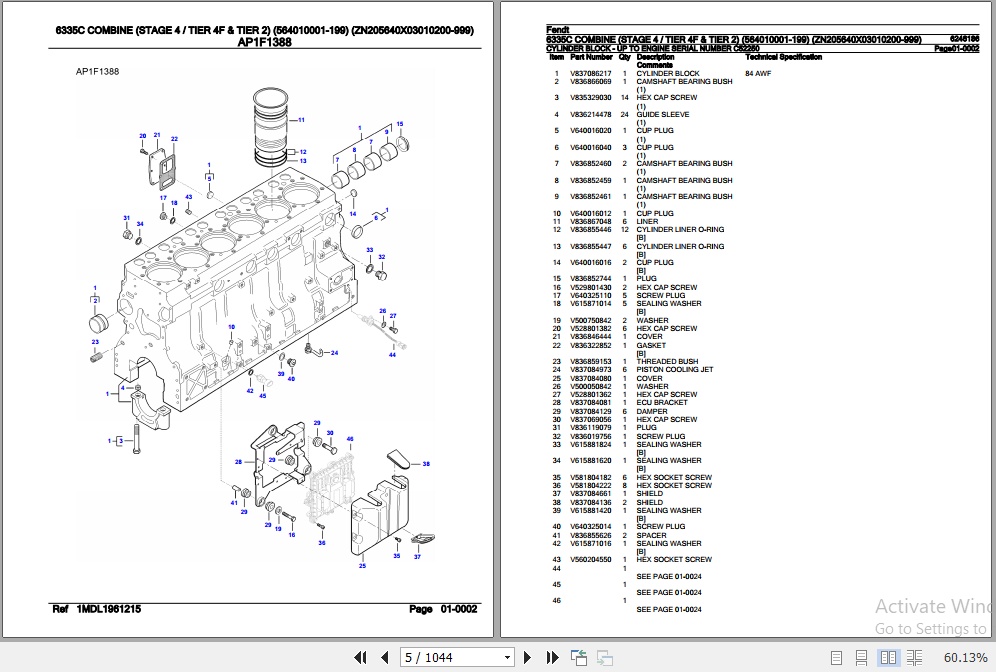The height and width of the screenshot is (672, 996).
Task: Click the first SEE PAGE 01-0024 reference for item 44
Action: [x=669, y=577]
